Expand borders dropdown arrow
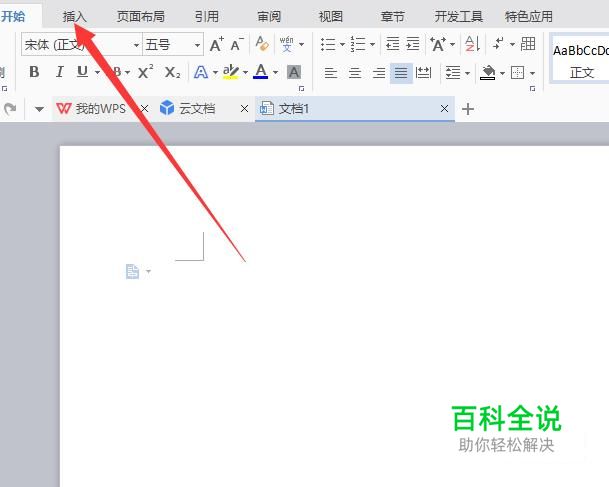Screen dimensions: 609x487 pos(532,73)
